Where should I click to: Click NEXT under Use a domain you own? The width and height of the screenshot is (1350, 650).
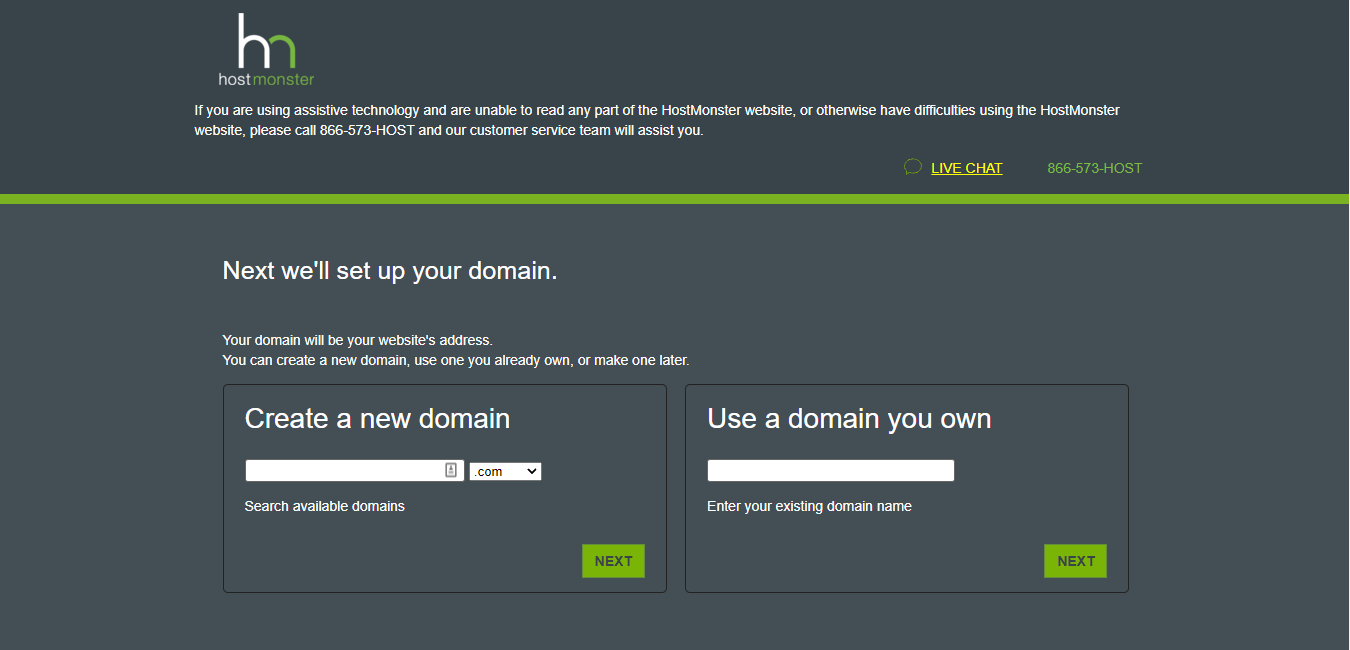pos(1075,561)
